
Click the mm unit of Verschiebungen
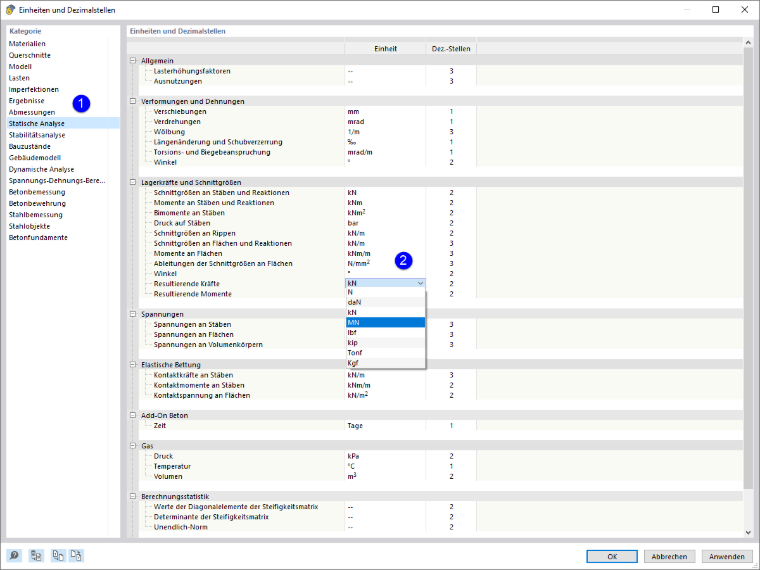[x=353, y=111]
